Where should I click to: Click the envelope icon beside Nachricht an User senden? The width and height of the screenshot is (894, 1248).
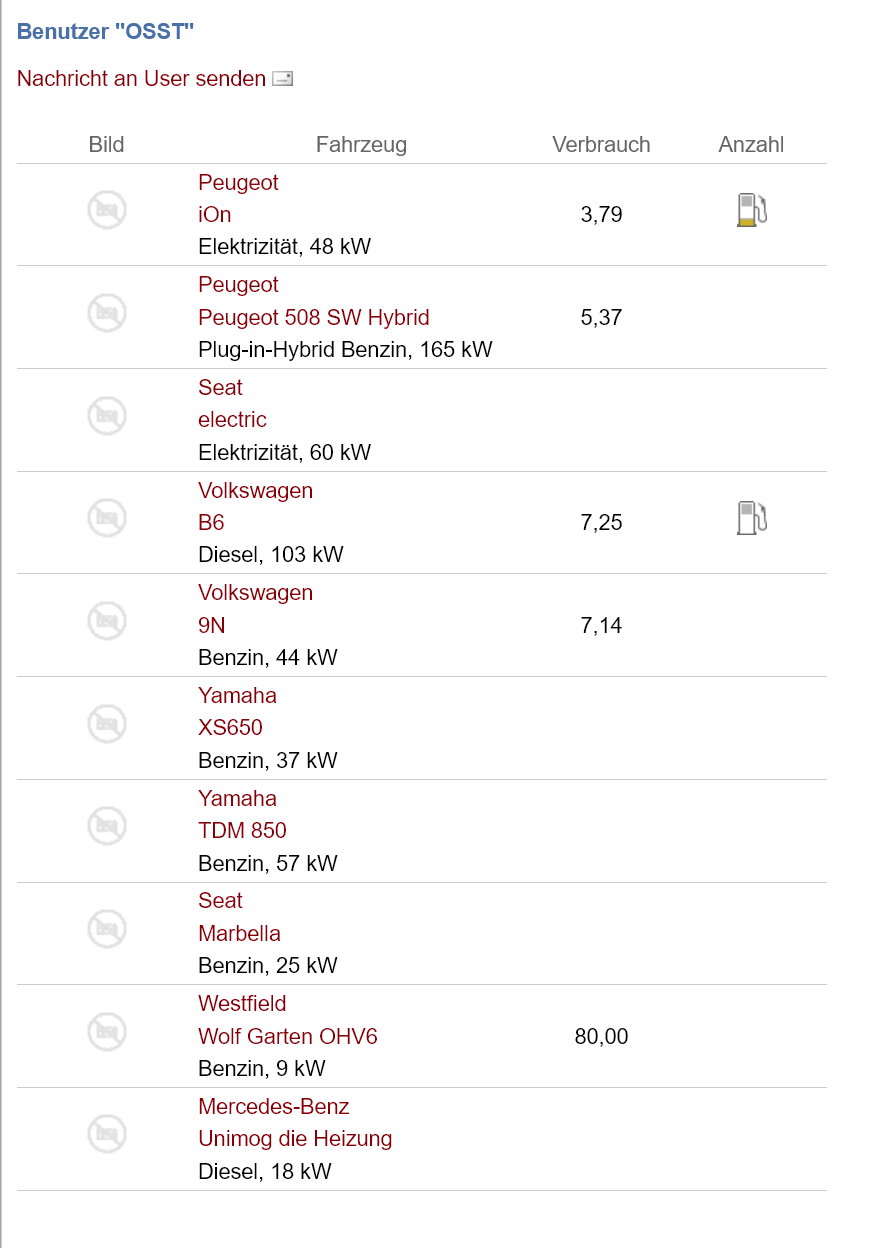283,79
